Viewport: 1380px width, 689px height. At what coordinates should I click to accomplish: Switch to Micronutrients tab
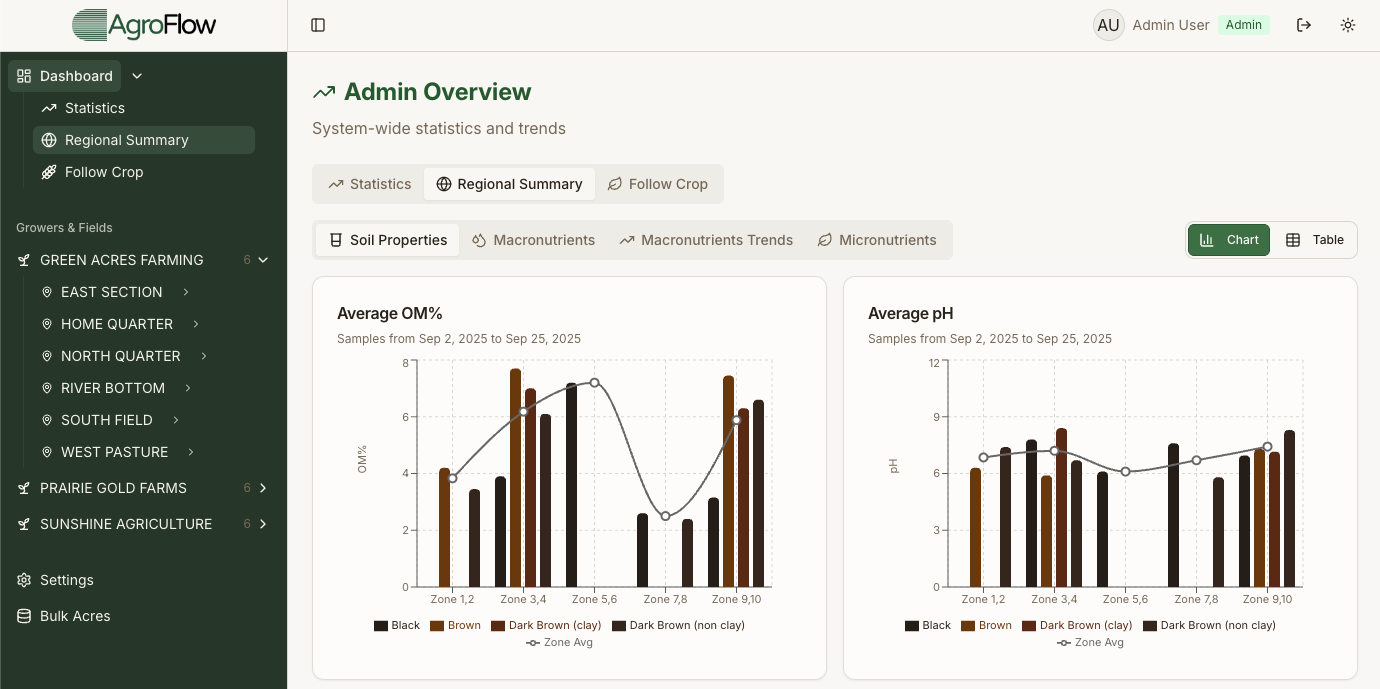[877, 240]
